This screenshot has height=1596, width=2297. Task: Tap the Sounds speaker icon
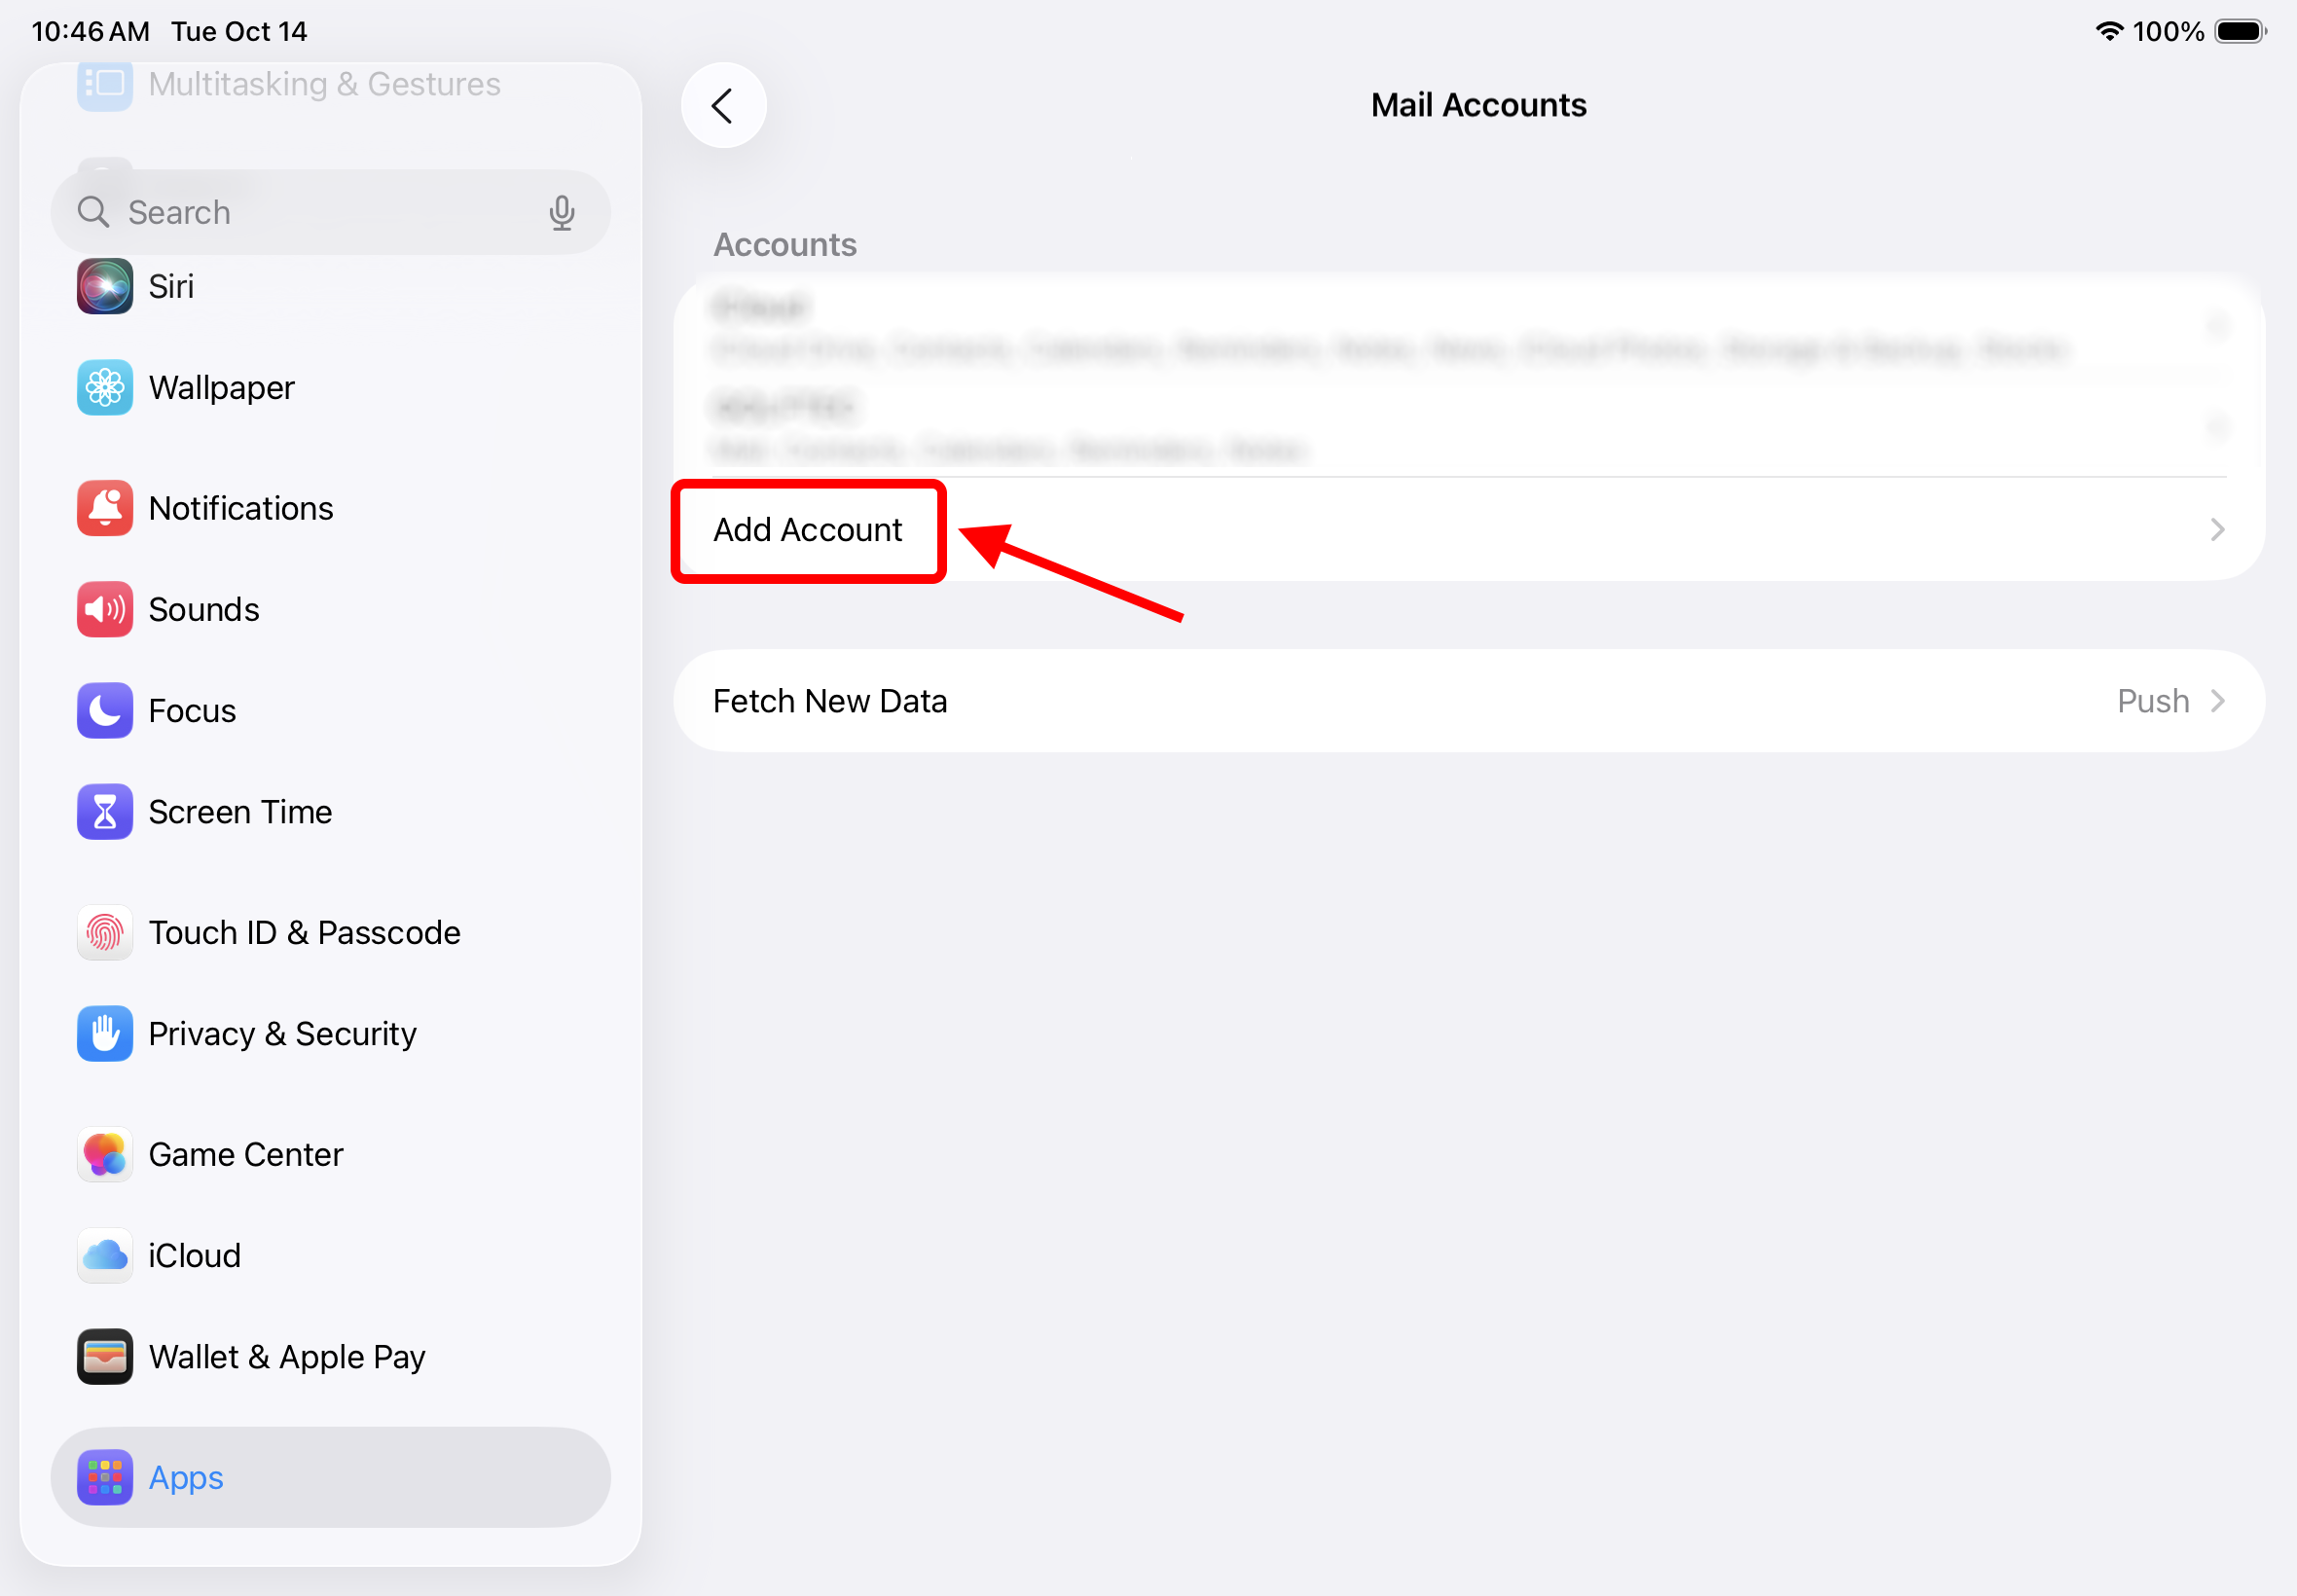(x=104, y=609)
